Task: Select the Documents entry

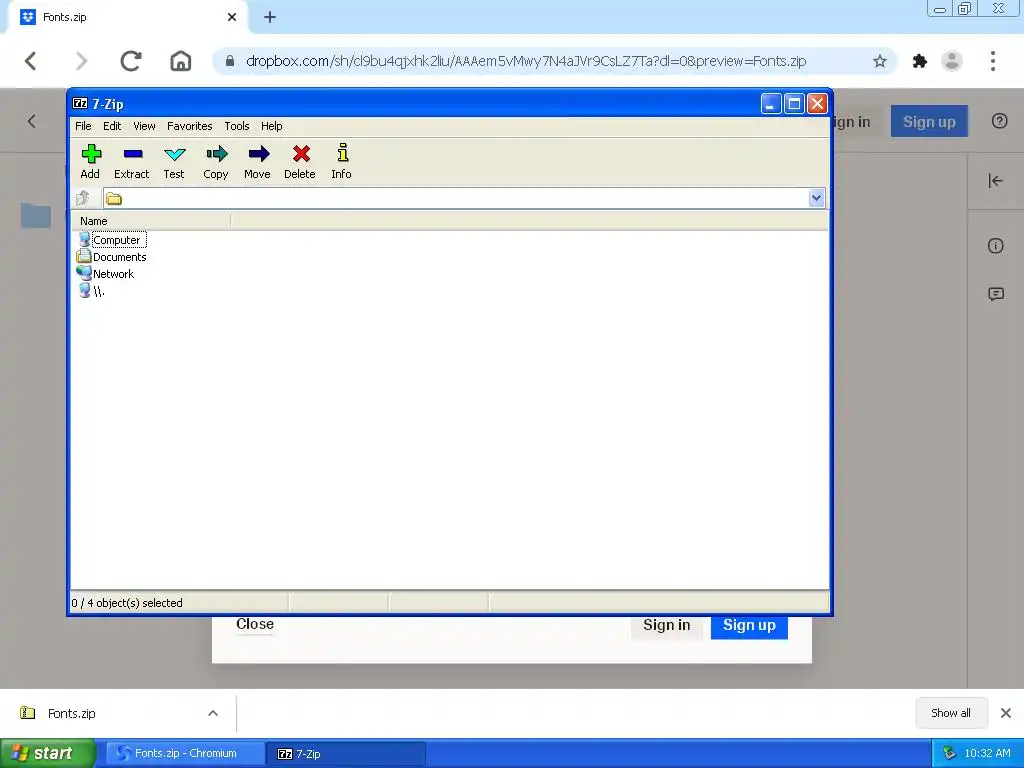Action: (112, 257)
